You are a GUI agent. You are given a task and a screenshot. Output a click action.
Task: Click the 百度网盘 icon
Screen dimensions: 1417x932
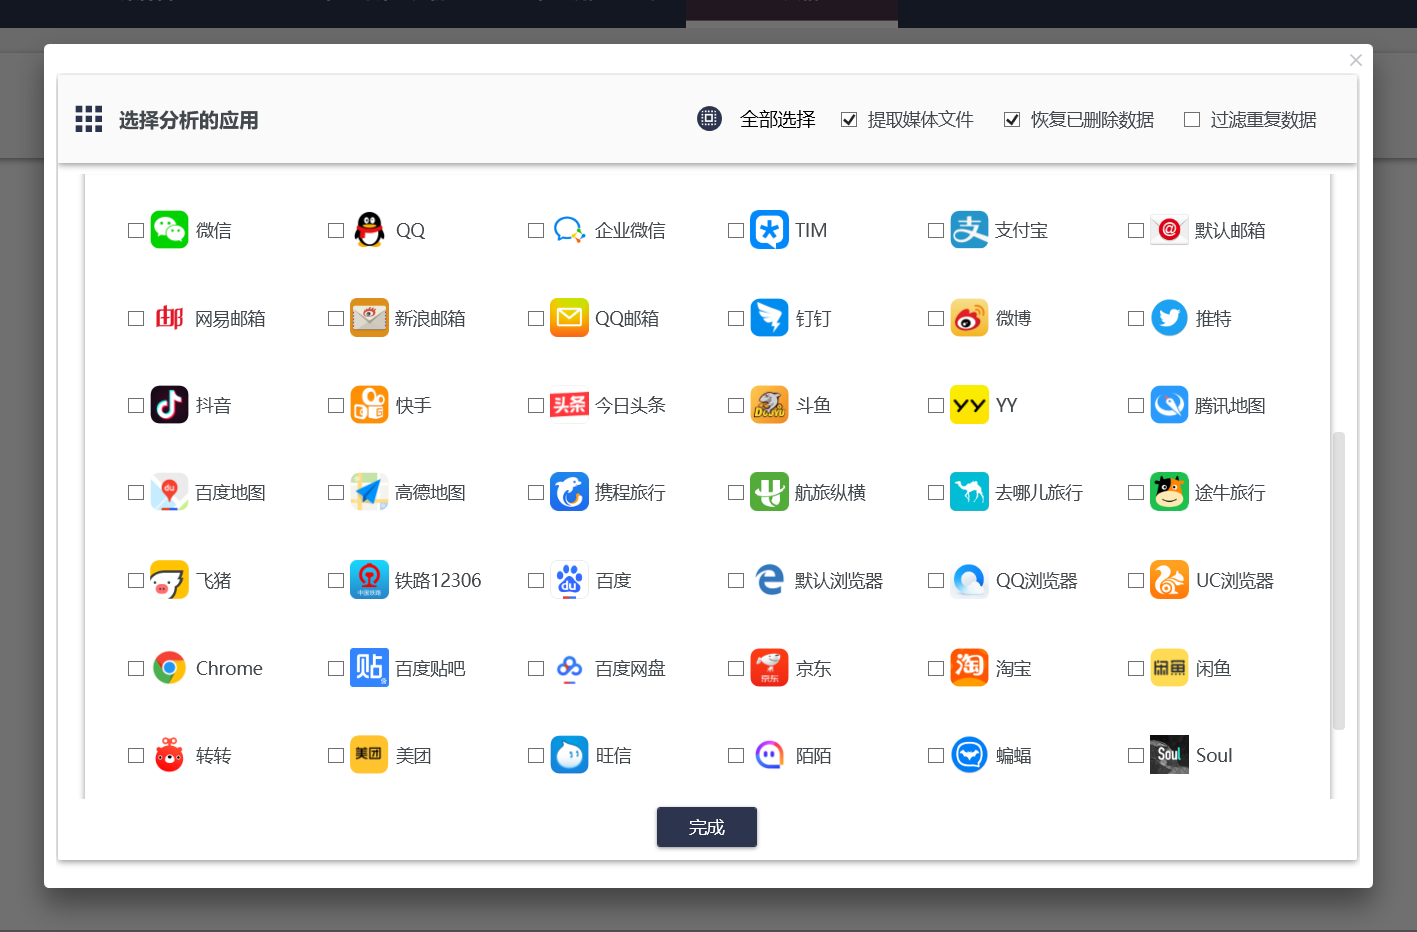569,668
